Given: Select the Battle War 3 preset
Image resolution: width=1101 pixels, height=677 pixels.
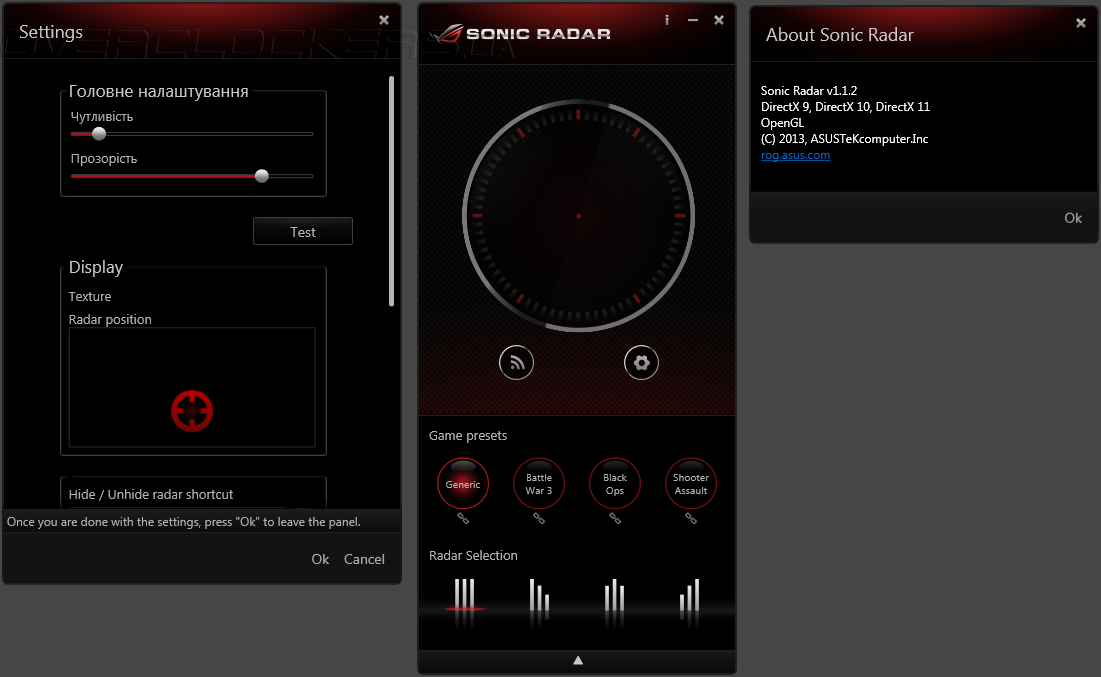Looking at the screenshot, I should coord(539,483).
